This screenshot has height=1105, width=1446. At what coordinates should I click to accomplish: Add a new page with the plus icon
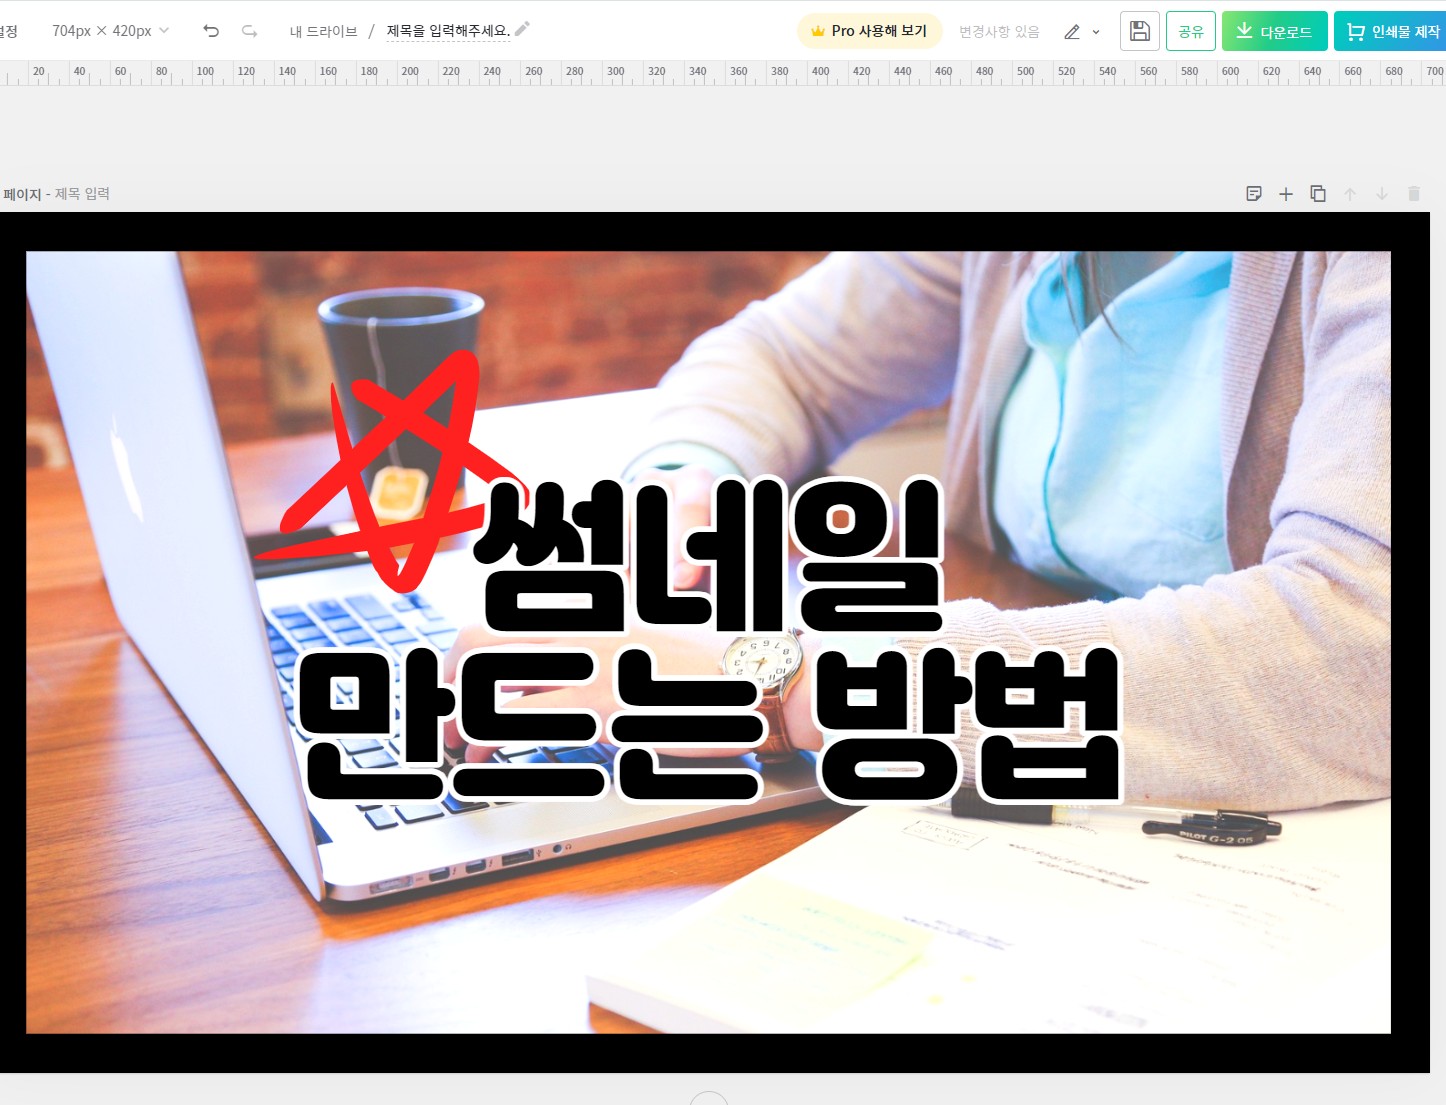(x=1286, y=193)
